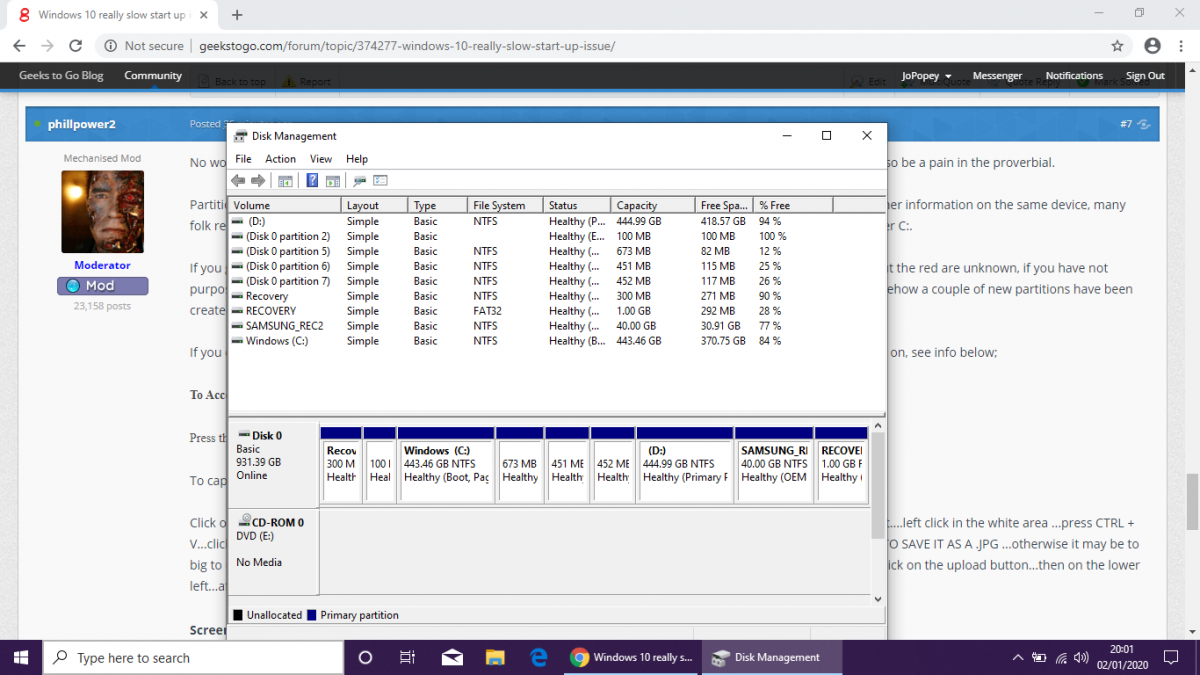Select the CD-ROM 0 DVD (E:) label

(x=274, y=551)
